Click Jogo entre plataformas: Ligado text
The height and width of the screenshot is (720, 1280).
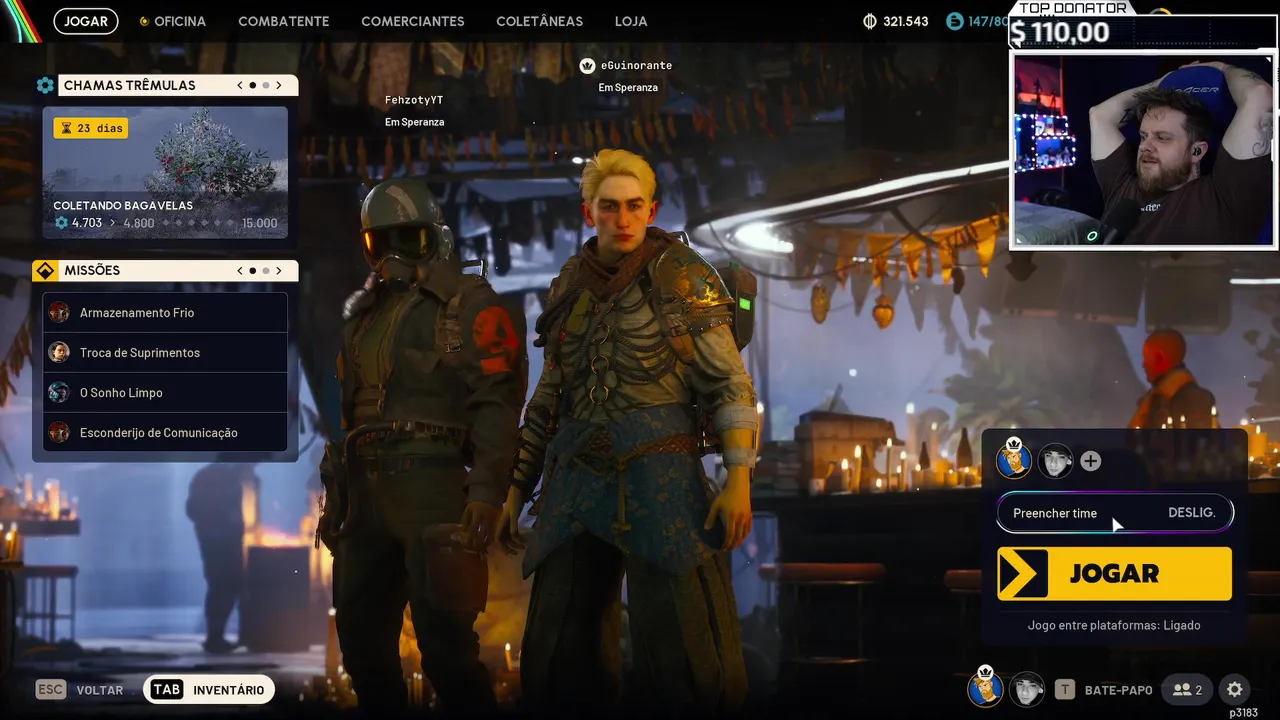1114,625
